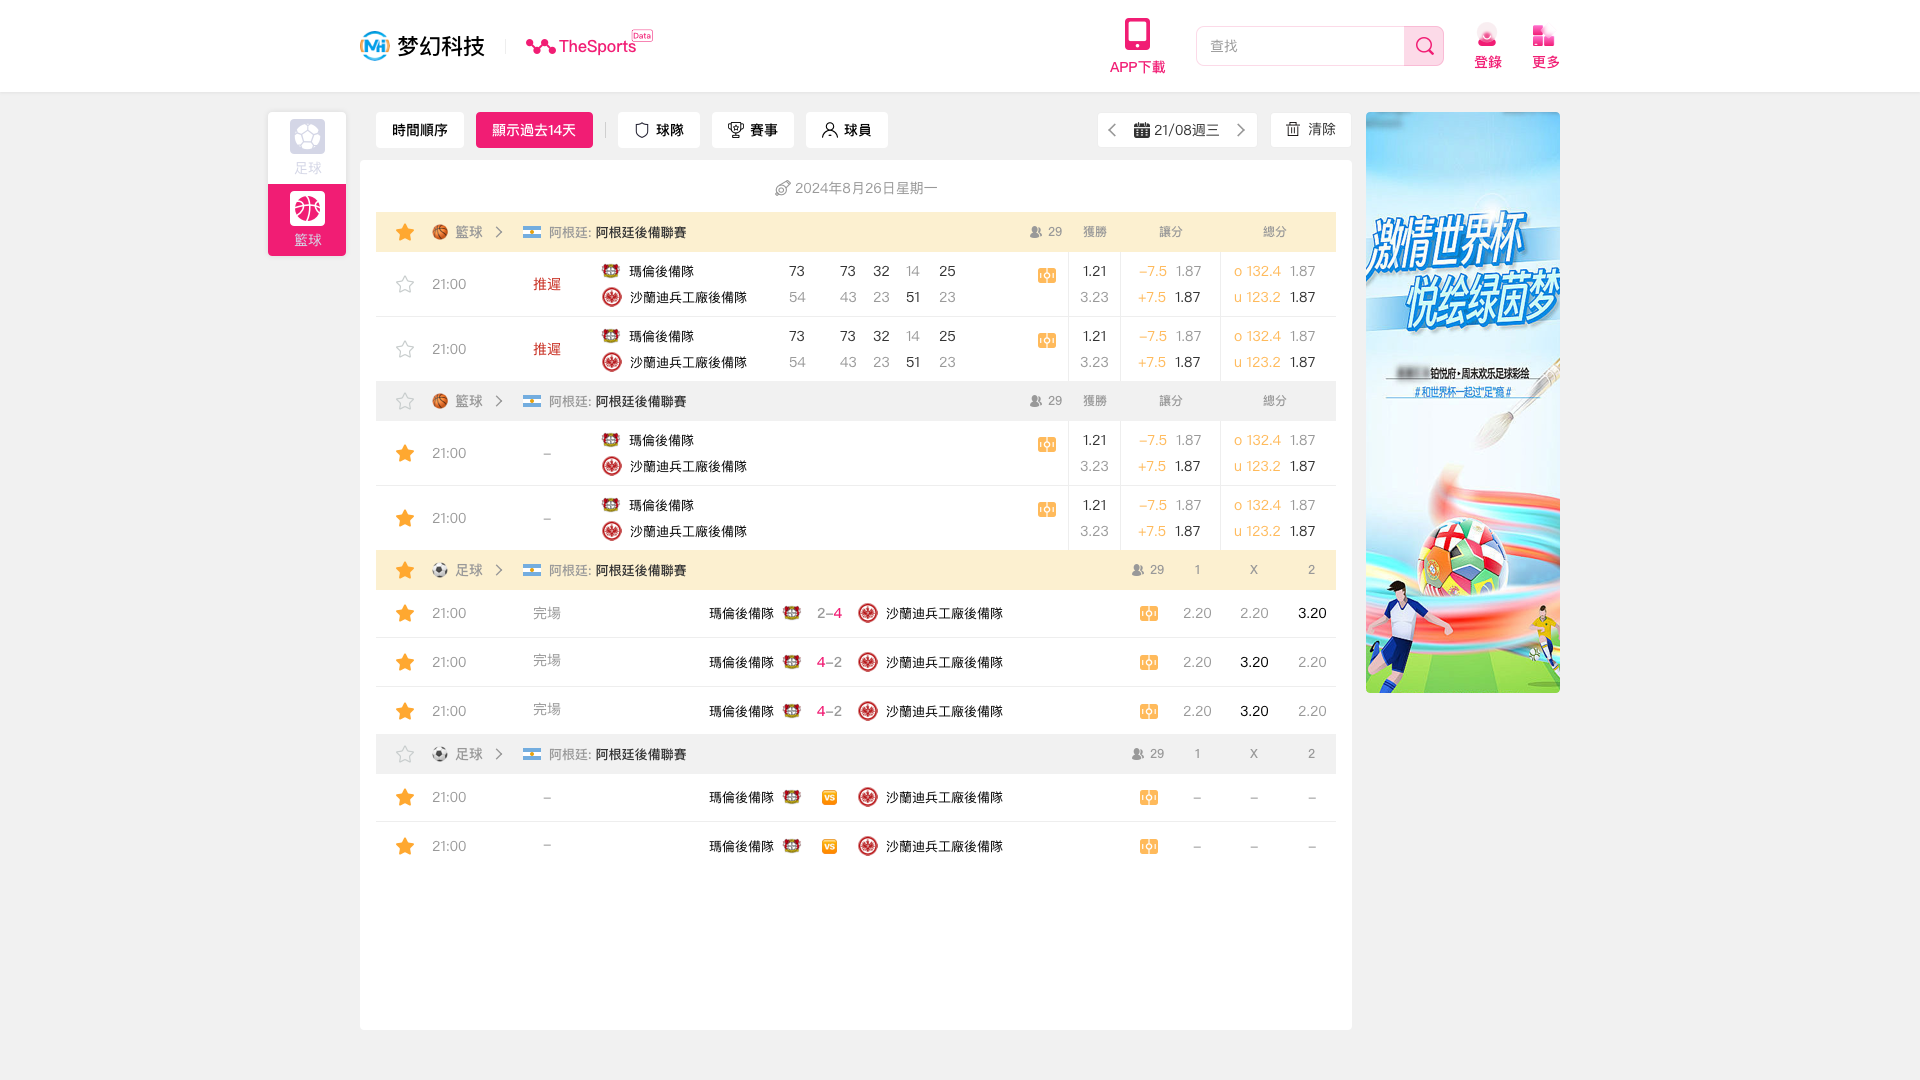The width and height of the screenshot is (1920, 1080).
Task: Toggle star on second 籃球 league header
Action: point(405,402)
